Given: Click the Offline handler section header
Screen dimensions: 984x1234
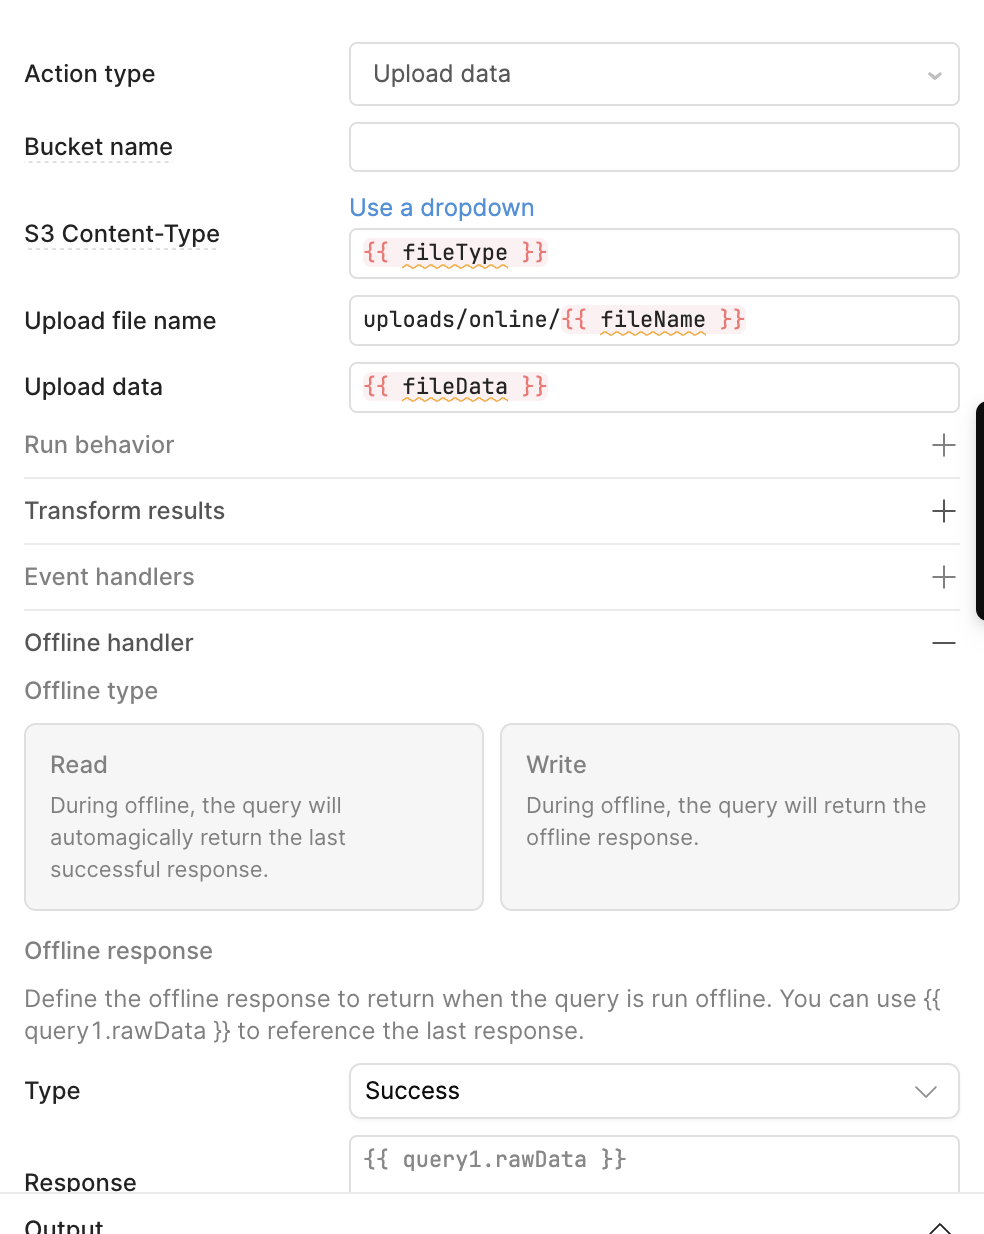Looking at the screenshot, I should [x=109, y=643].
